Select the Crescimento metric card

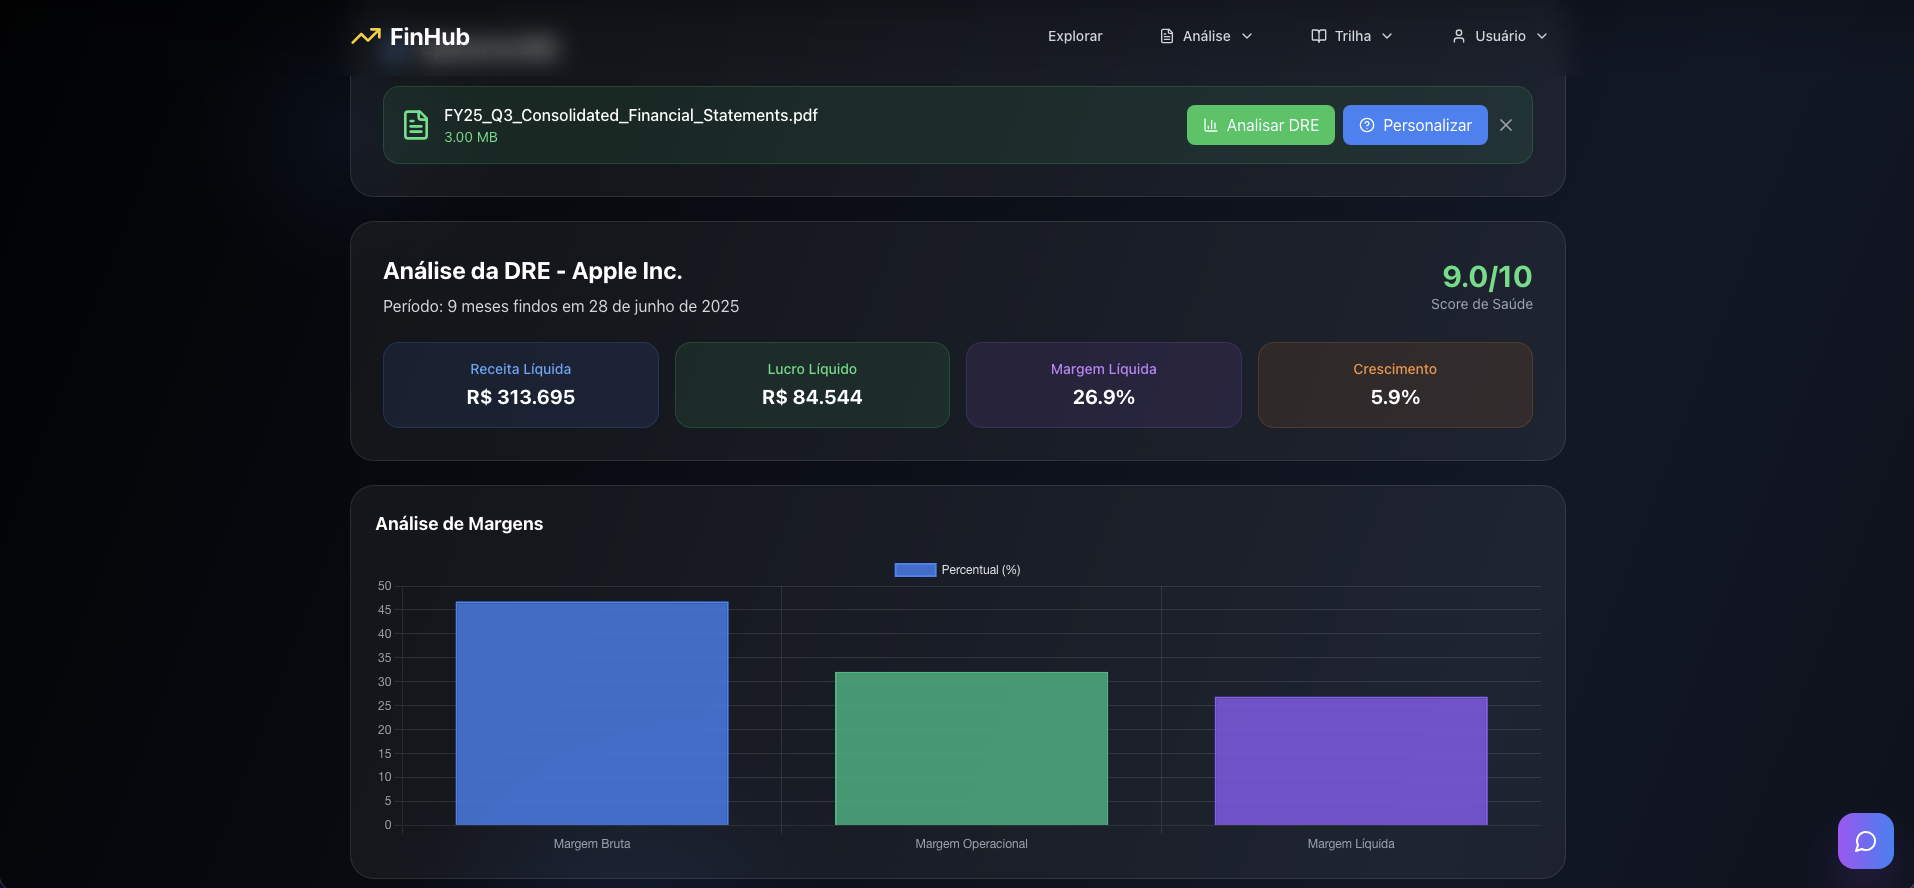click(x=1395, y=385)
